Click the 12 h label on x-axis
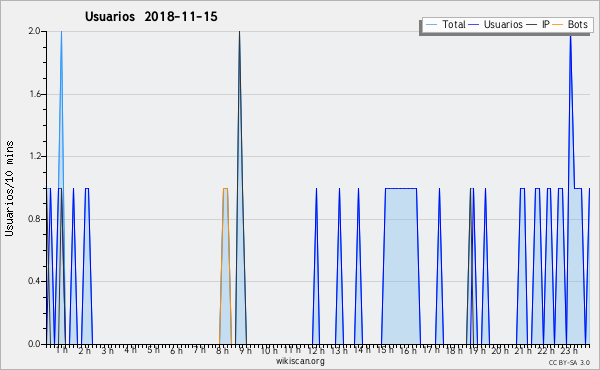 coord(316,350)
